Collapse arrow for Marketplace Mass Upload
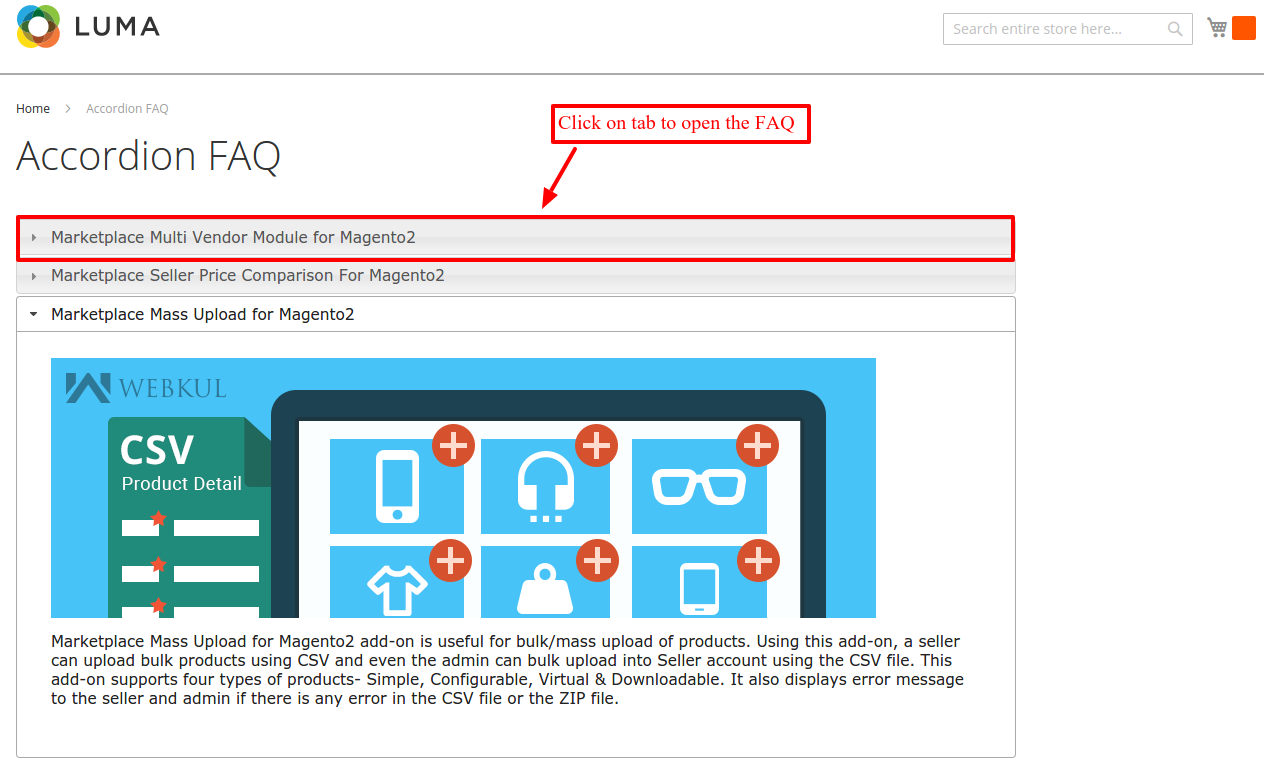The width and height of the screenshot is (1264, 762). pyautogui.click(x=34, y=314)
